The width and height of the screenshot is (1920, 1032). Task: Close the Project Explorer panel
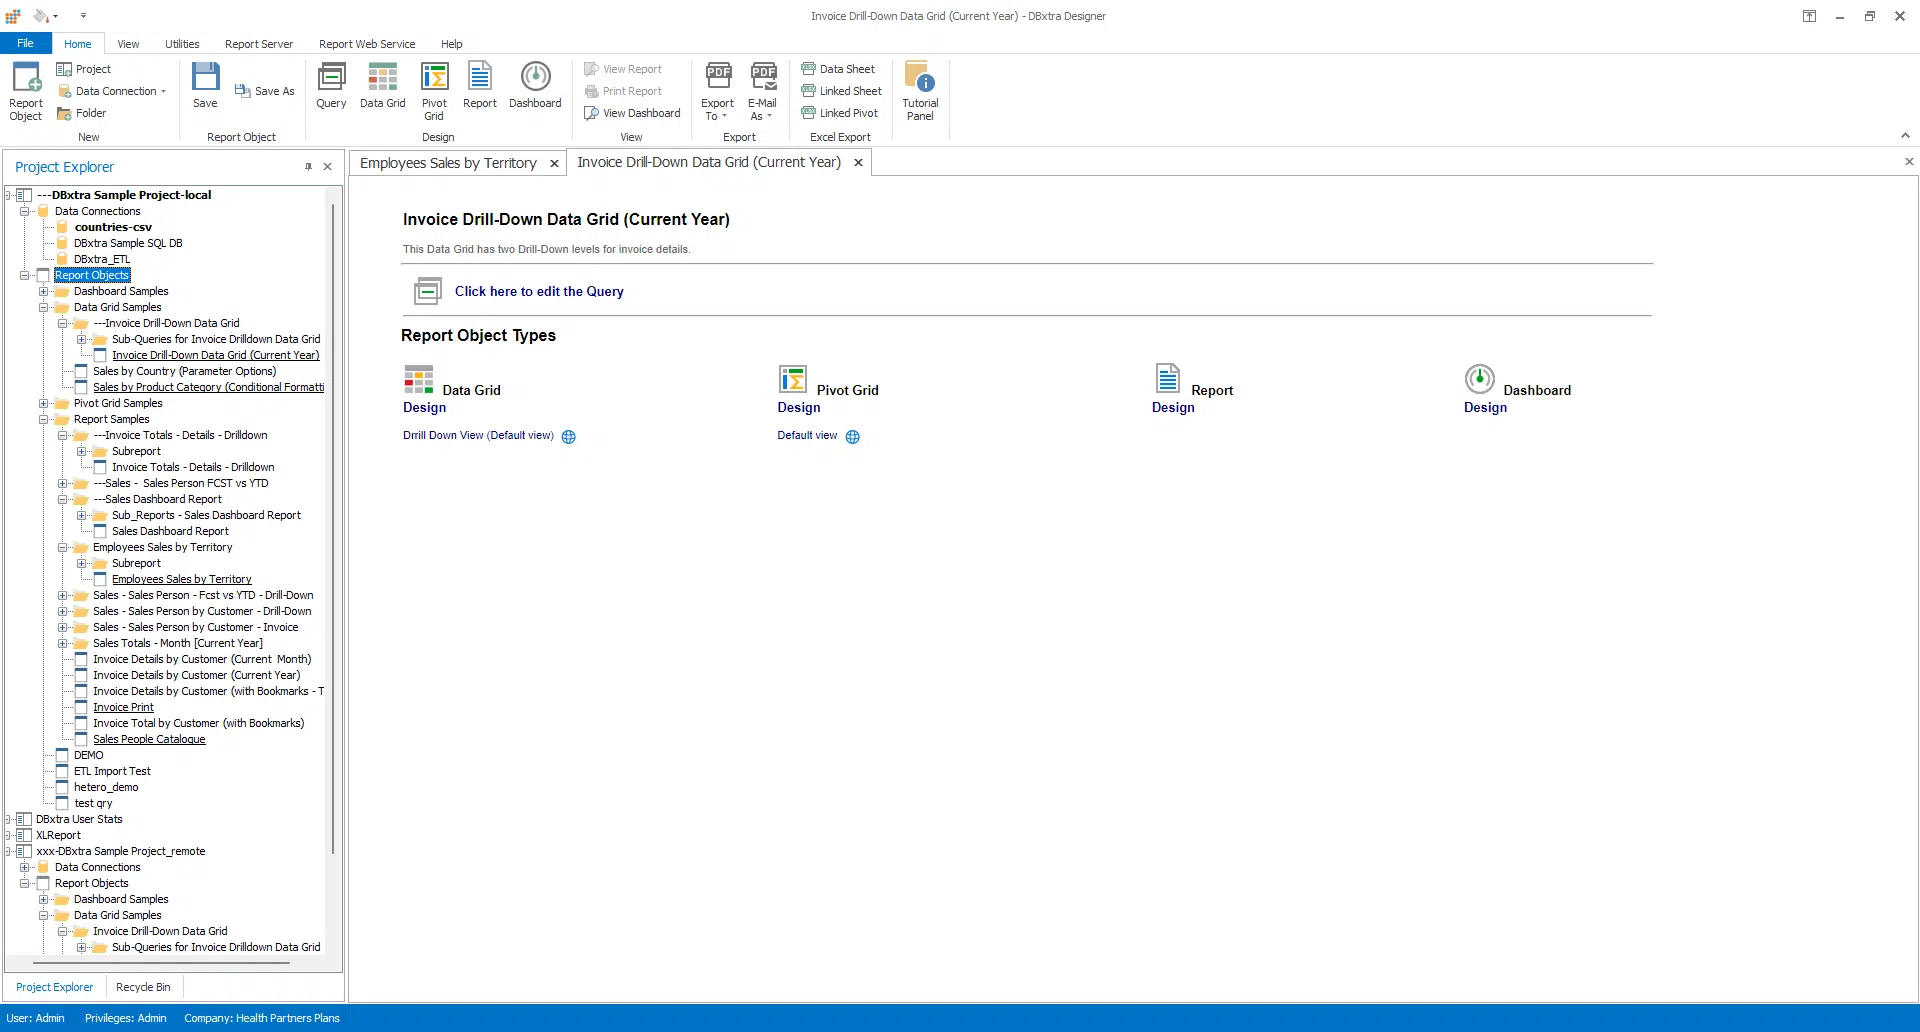327,167
